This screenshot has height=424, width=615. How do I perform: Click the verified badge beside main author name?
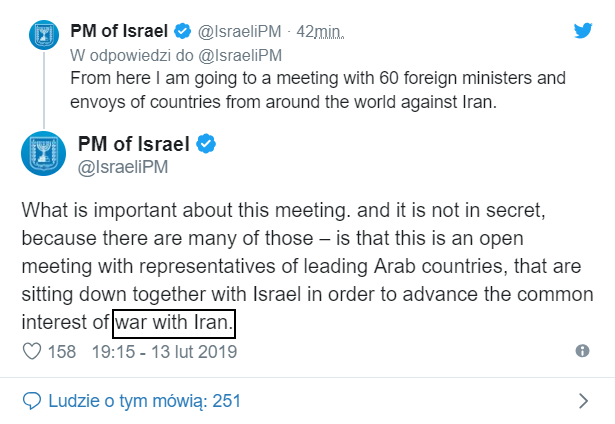pos(206,144)
